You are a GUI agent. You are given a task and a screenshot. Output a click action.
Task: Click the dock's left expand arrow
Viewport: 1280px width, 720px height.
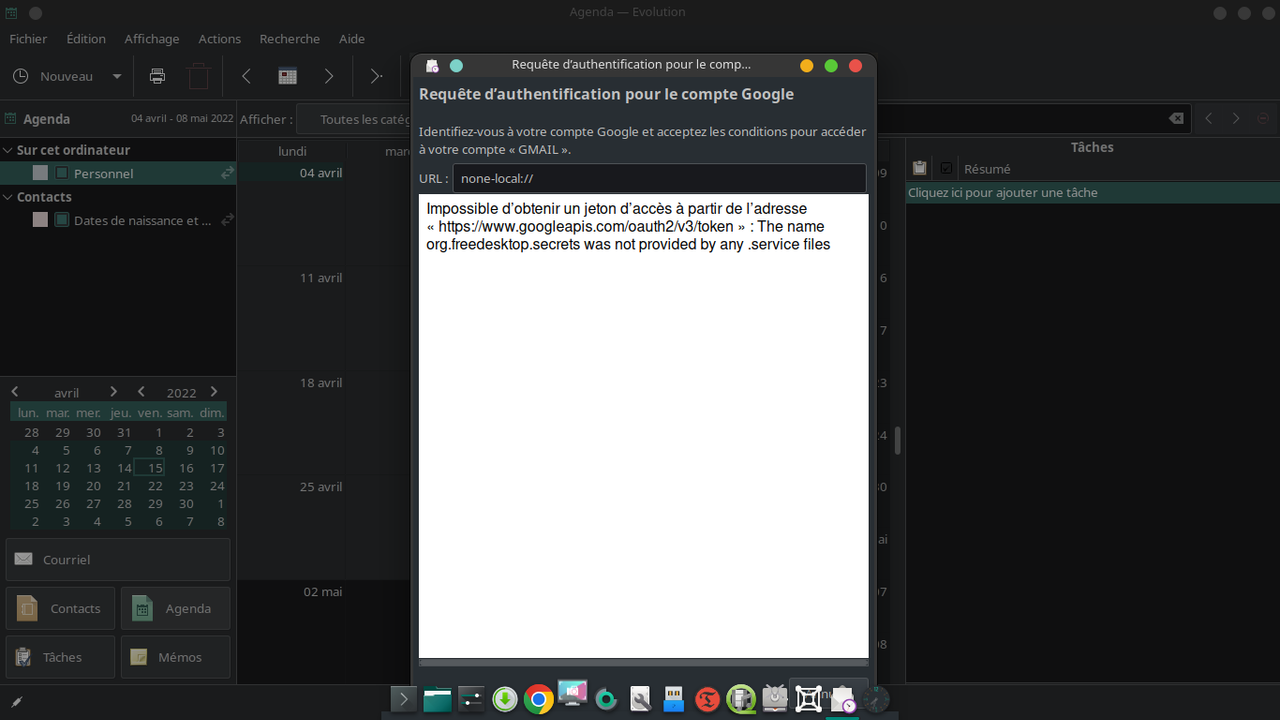tap(403, 699)
